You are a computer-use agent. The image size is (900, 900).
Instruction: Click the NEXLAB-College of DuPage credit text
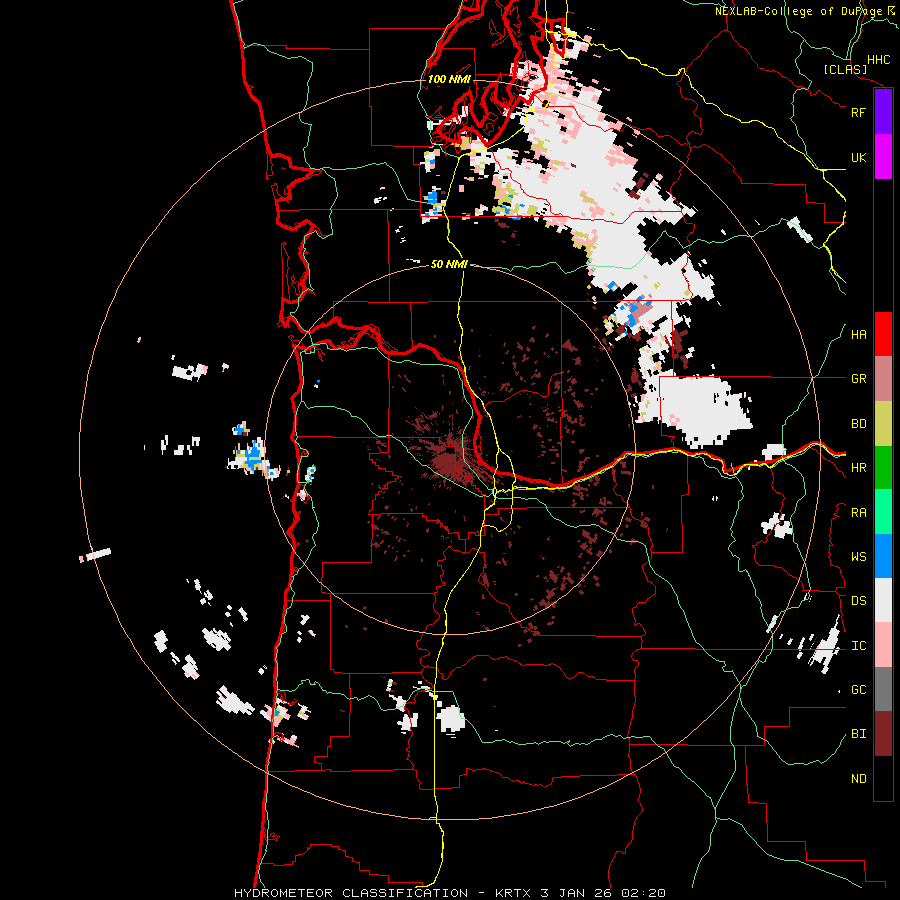[798, 11]
